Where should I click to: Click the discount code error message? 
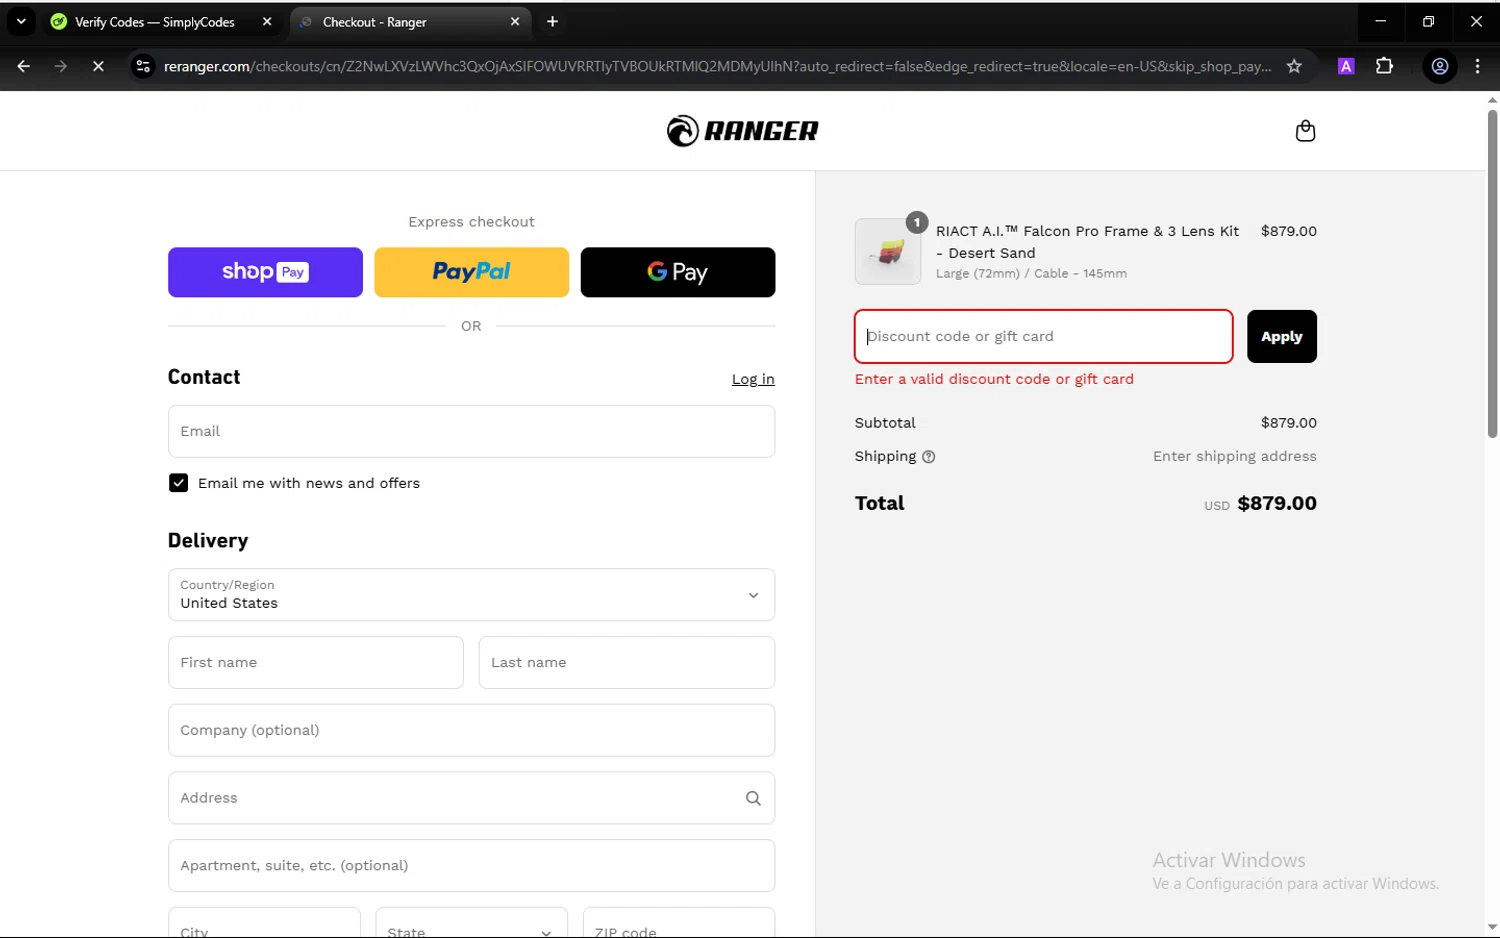(994, 379)
